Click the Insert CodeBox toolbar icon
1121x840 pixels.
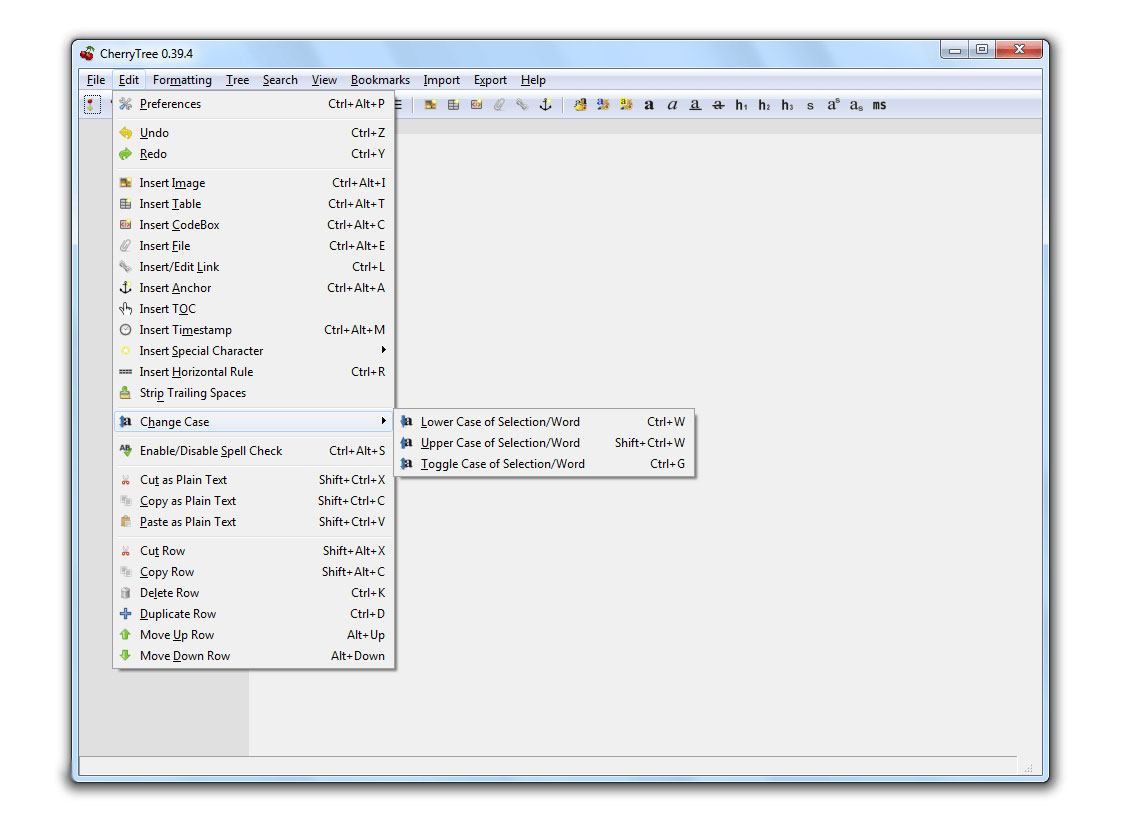tap(476, 105)
